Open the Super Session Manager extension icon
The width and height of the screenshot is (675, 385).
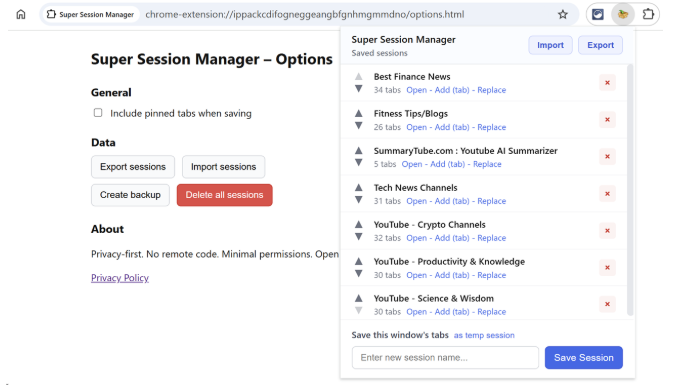[x=623, y=14]
